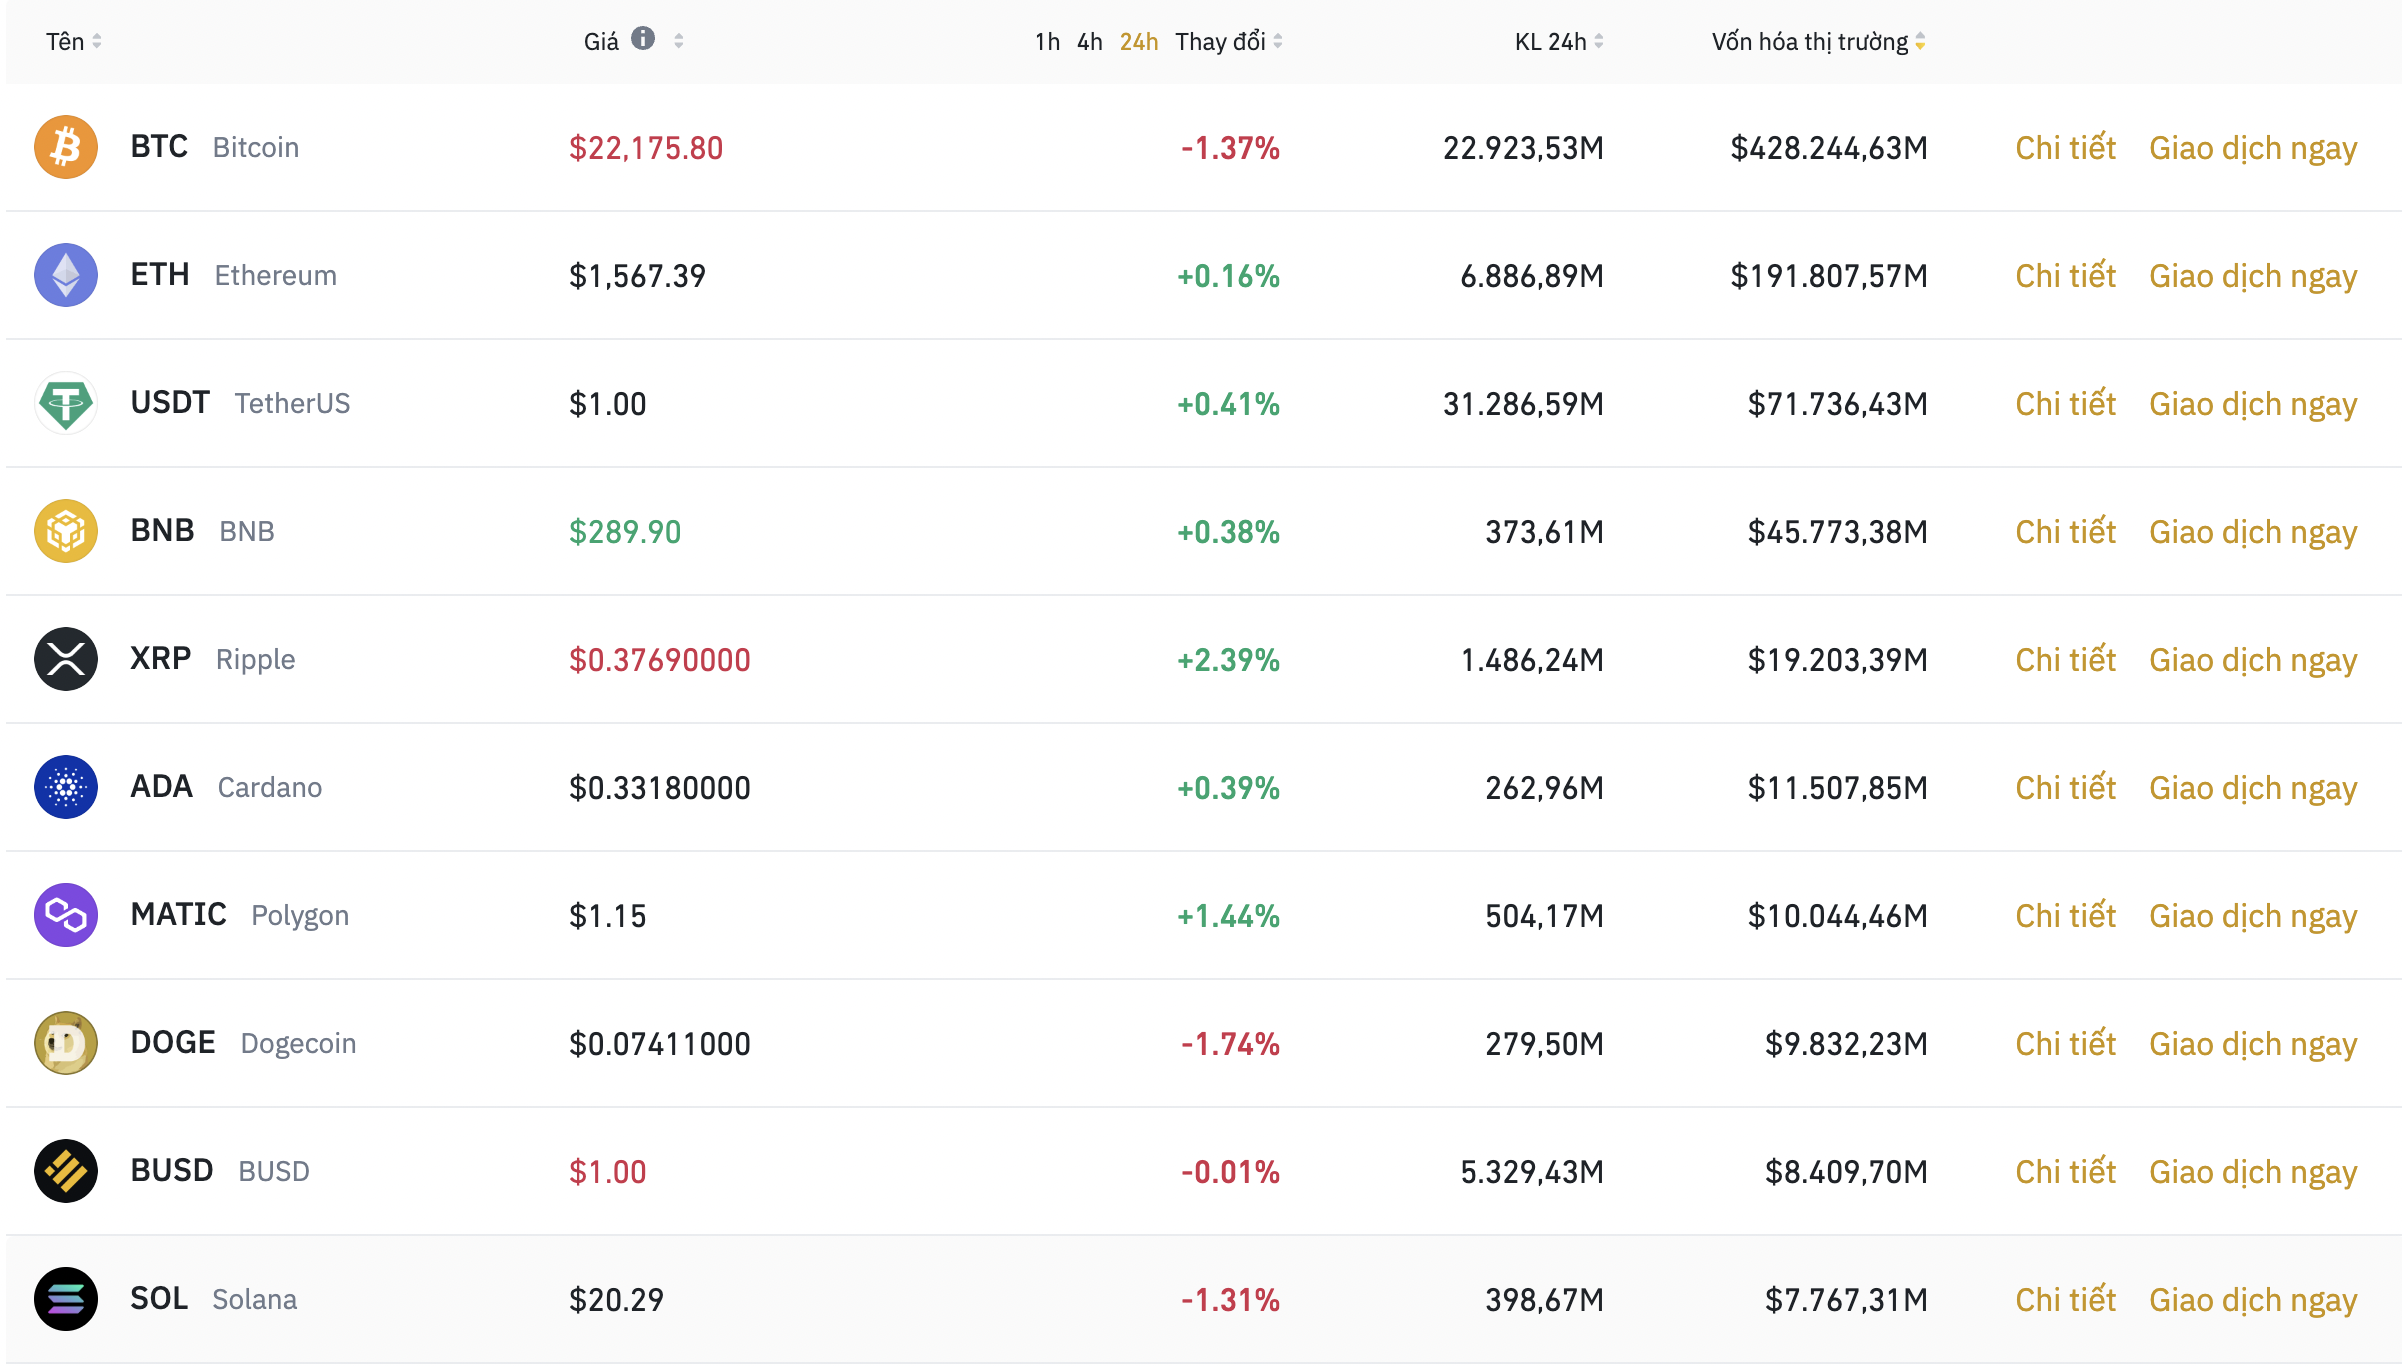Click Giao dịch ngay in DOGE row
Viewport: 2402px width, 1366px height.
click(2253, 1044)
